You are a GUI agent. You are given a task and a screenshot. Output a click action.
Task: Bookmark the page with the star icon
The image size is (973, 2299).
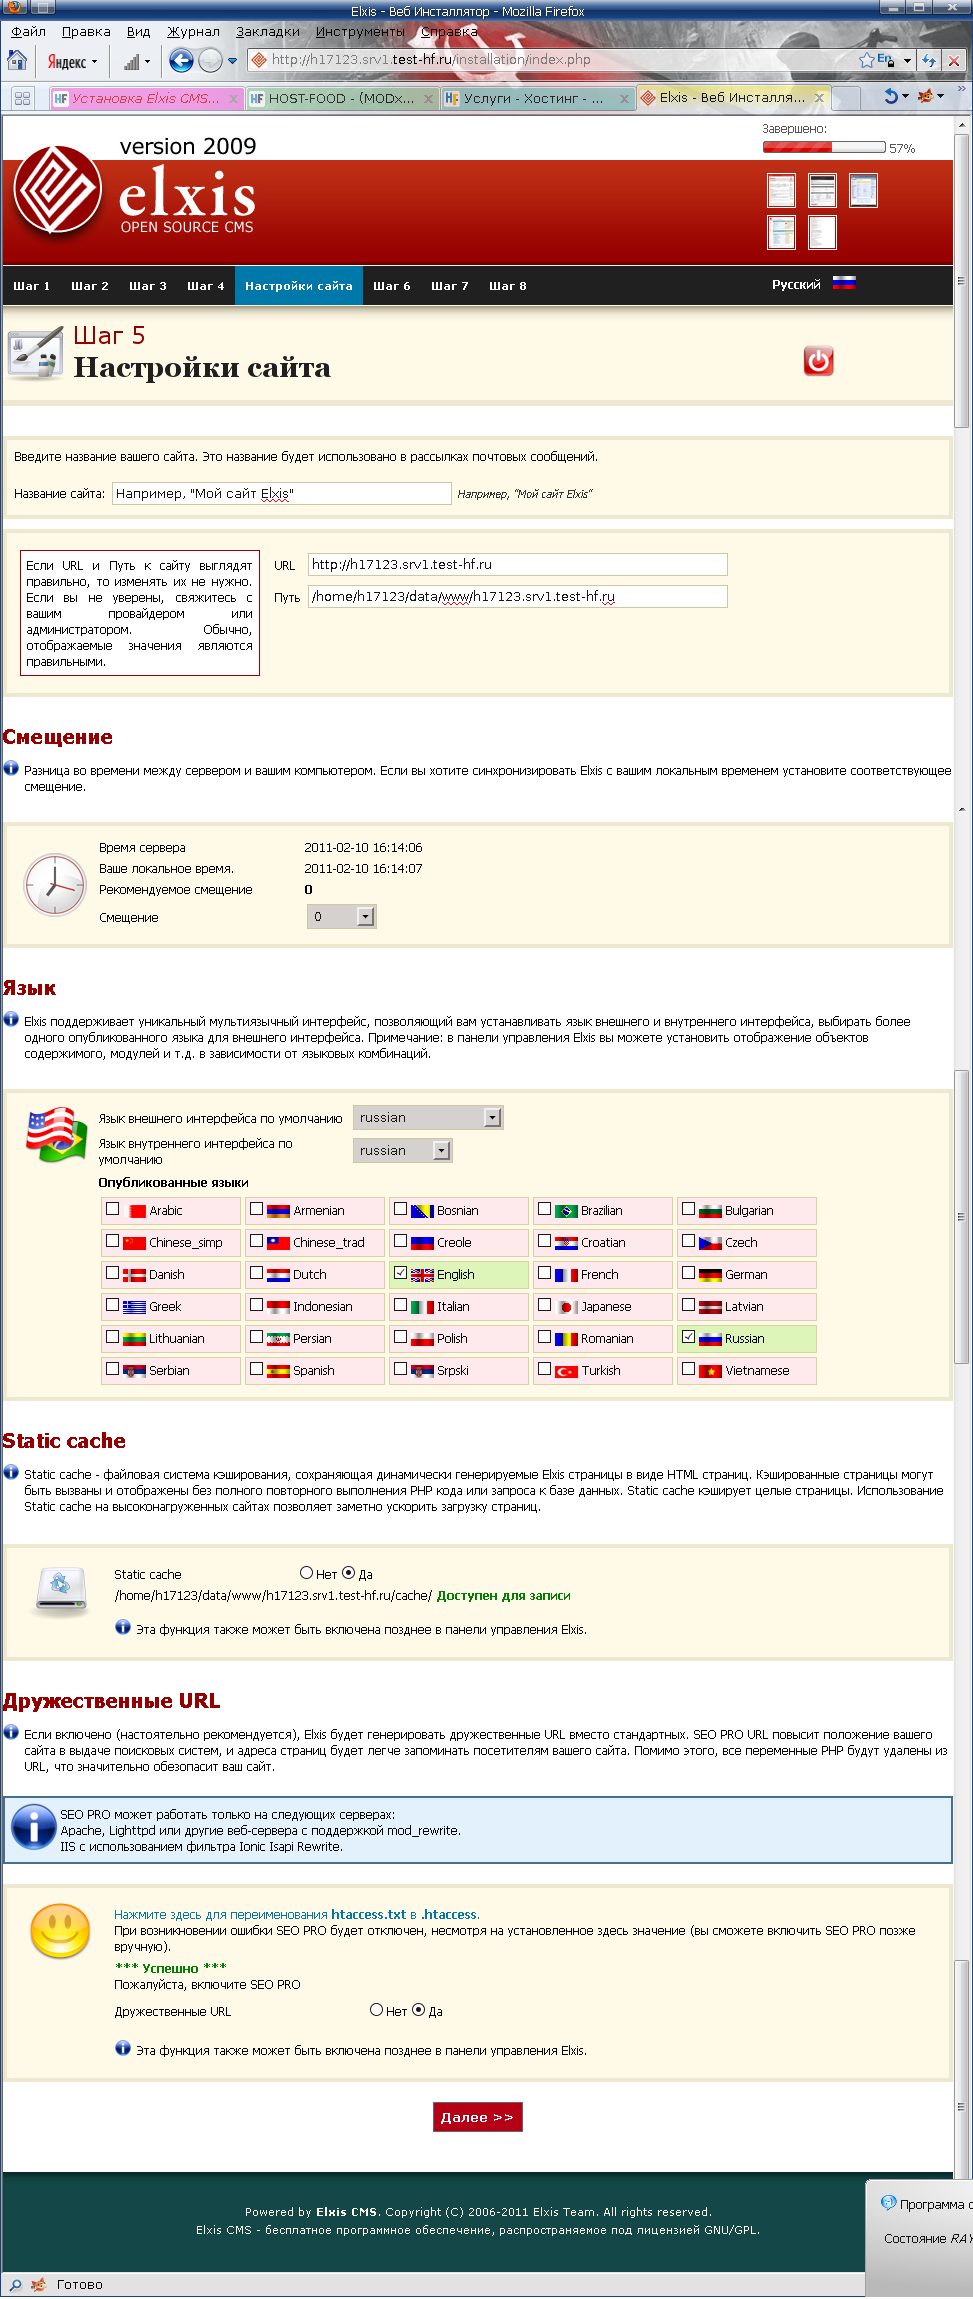click(866, 60)
